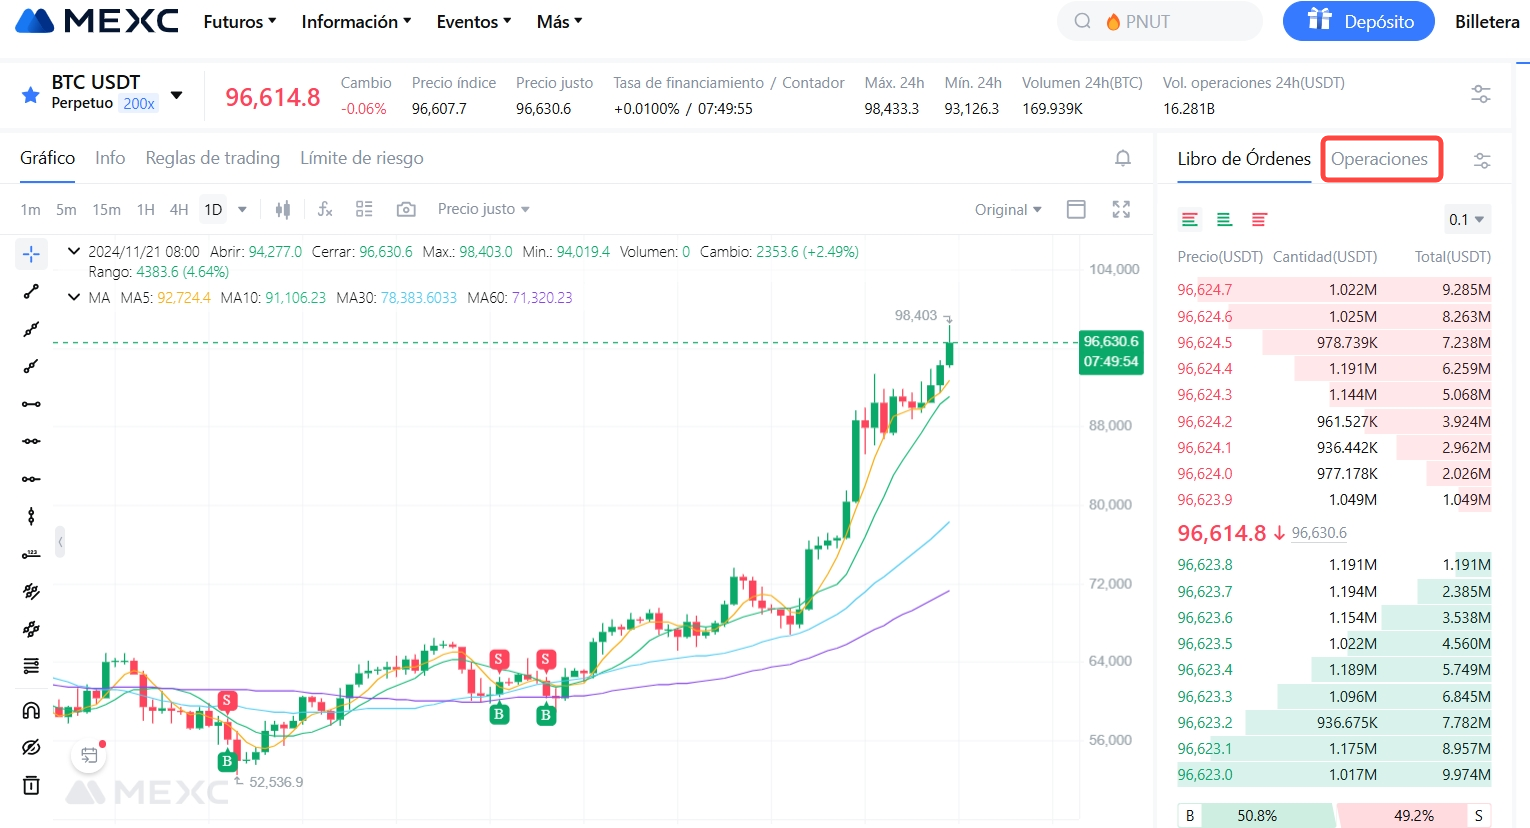This screenshot has width=1530, height=828.
Task: Enable the magnet snap mode
Action: (31, 710)
